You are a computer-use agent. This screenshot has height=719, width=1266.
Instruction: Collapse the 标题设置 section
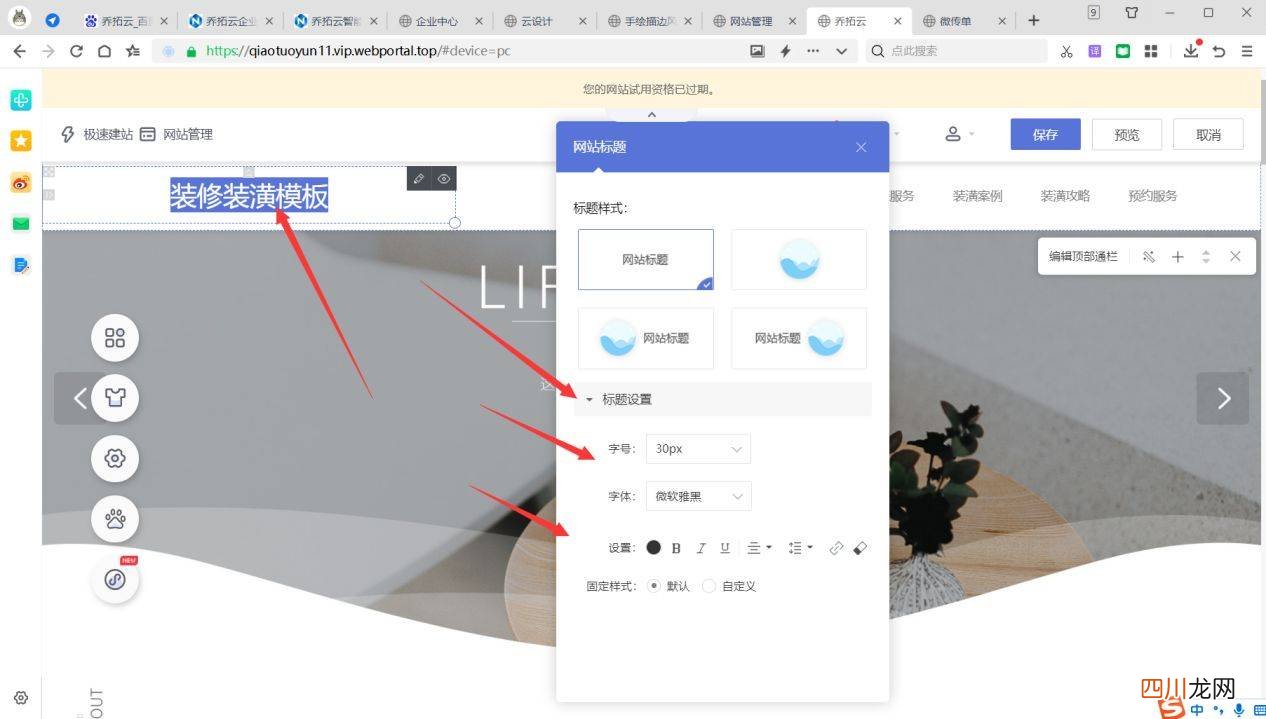click(723, 399)
